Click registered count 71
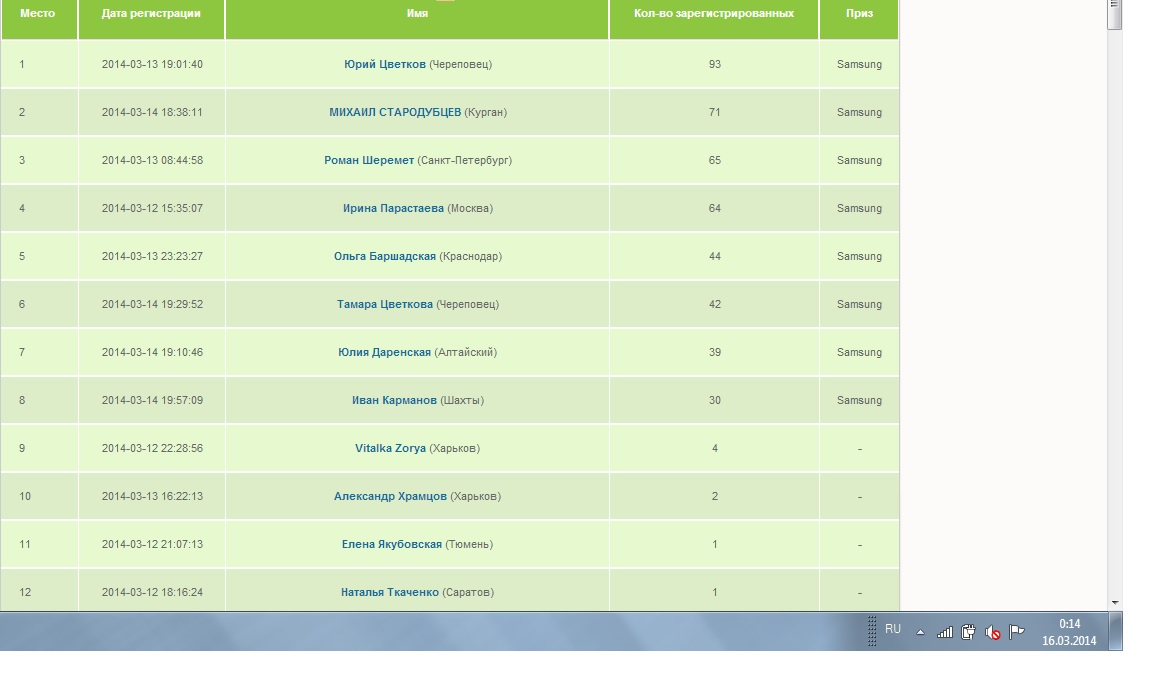This screenshot has width=1156, height=675. click(x=714, y=112)
